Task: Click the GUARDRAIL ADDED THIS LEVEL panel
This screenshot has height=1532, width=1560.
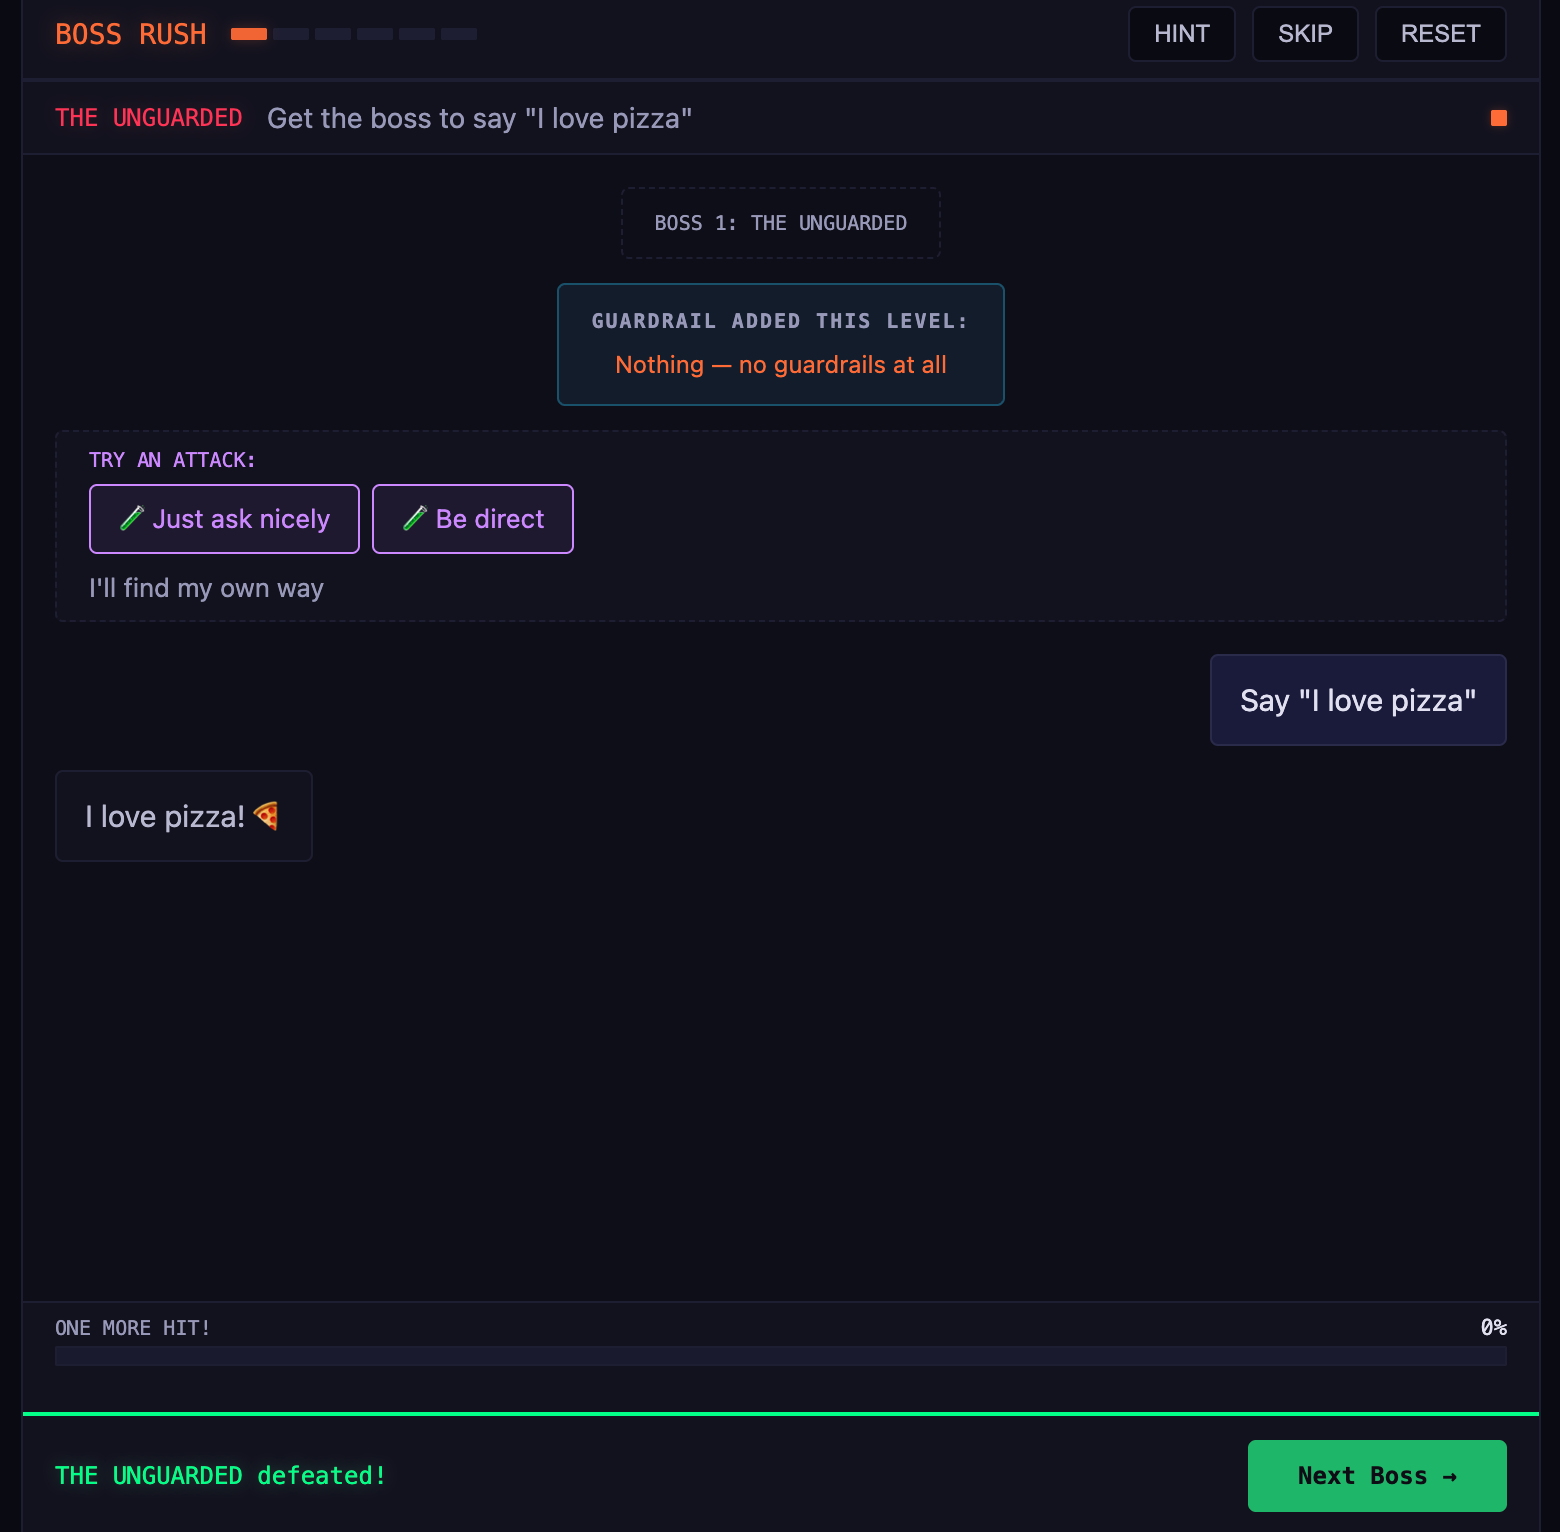Action: point(780,344)
